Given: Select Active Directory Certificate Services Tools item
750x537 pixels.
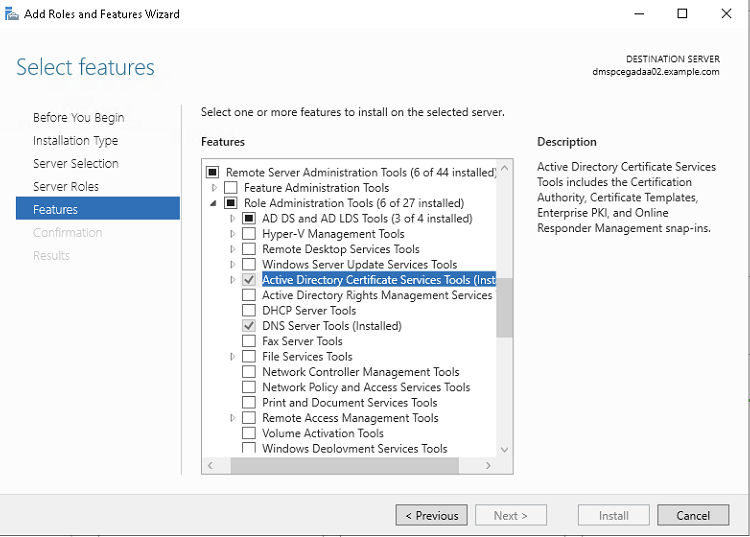Looking at the screenshot, I should click(378, 280).
